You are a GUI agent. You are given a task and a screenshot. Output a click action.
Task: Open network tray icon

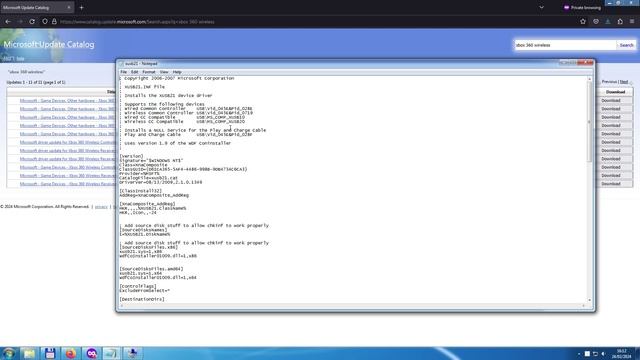595,353
